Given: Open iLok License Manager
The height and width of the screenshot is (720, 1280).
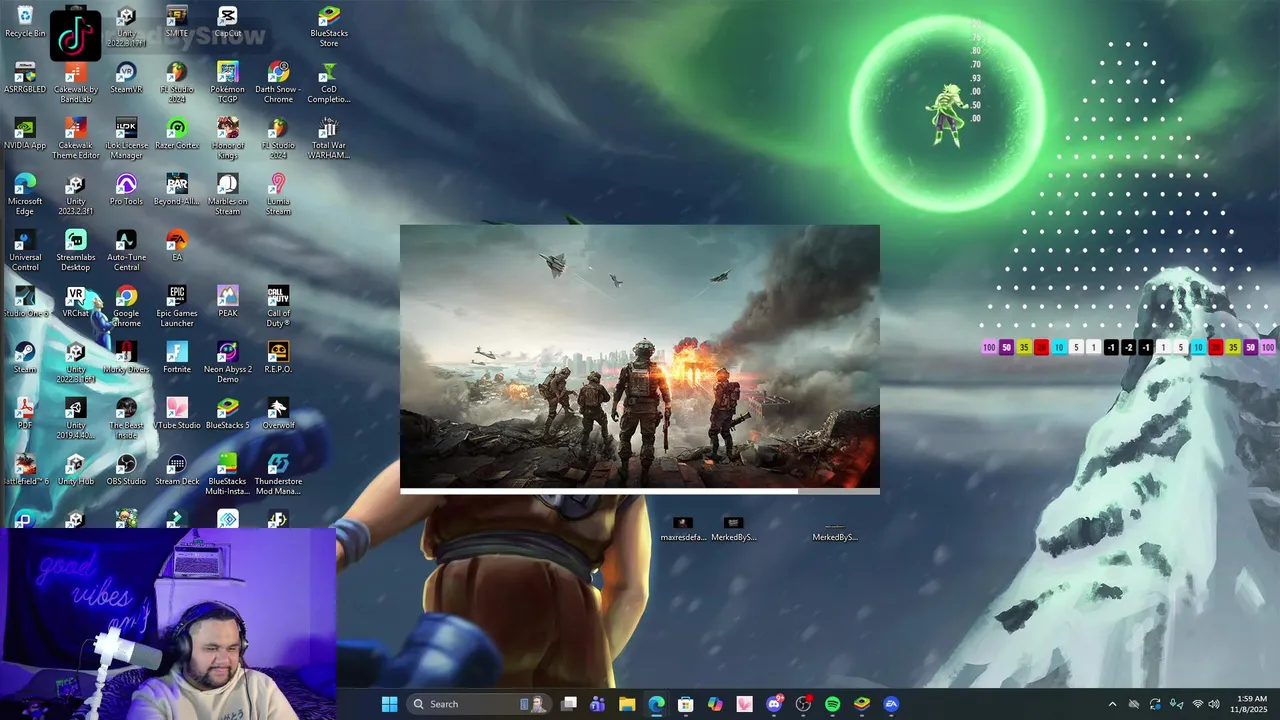Looking at the screenshot, I should click(126, 139).
